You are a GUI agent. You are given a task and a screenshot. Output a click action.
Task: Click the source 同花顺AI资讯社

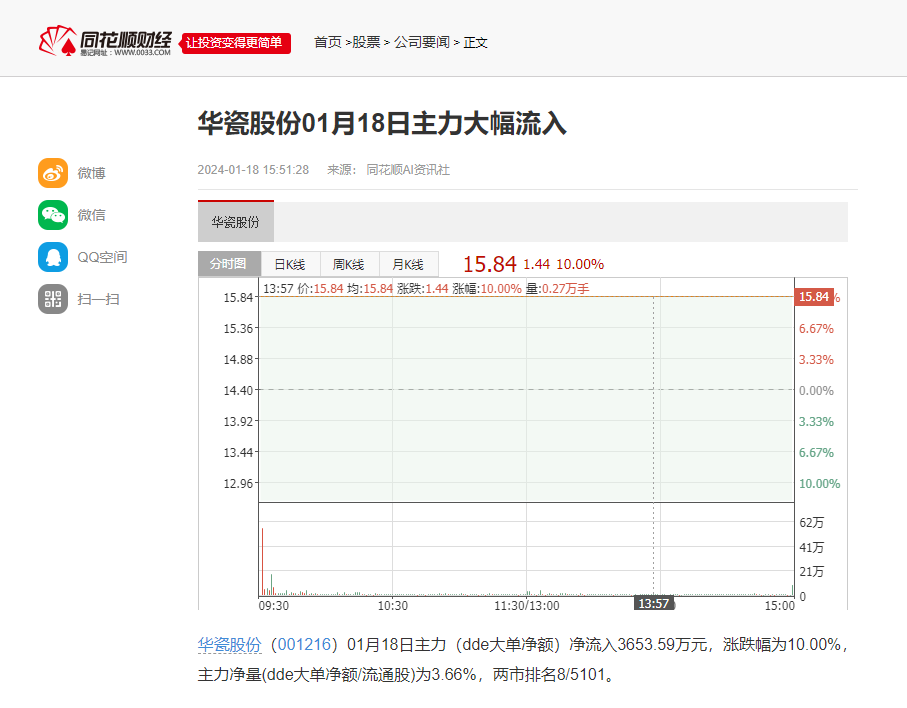(408, 169)
